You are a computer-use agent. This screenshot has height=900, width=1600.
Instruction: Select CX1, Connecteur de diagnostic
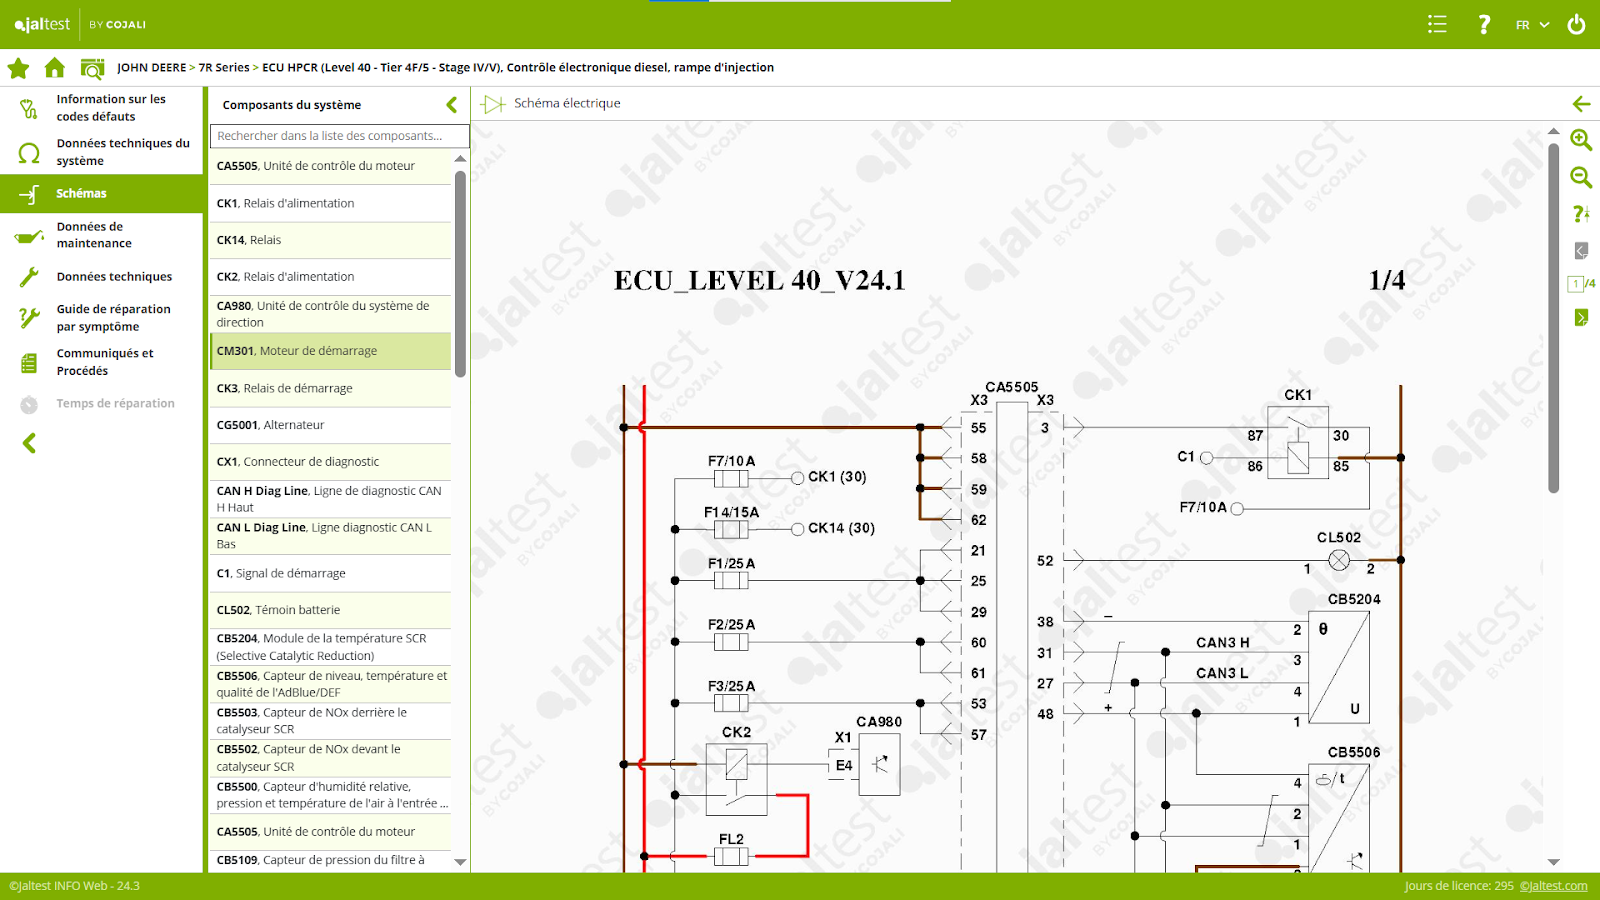[330, 462]
